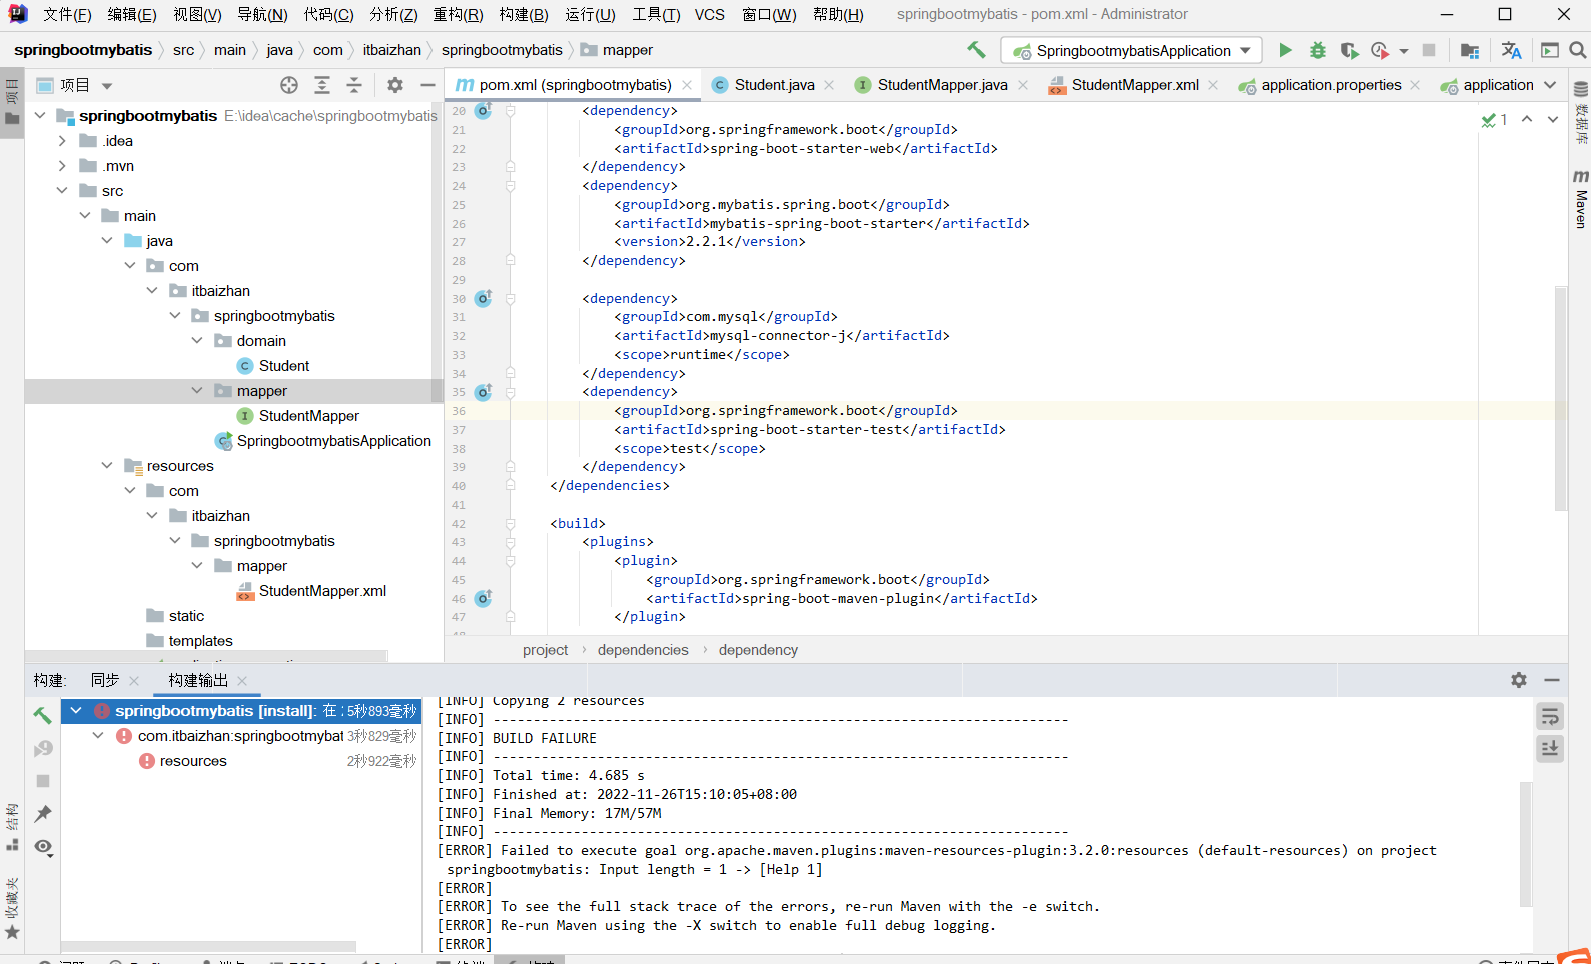Start debugging with the bug icon

pos(1318,50)
